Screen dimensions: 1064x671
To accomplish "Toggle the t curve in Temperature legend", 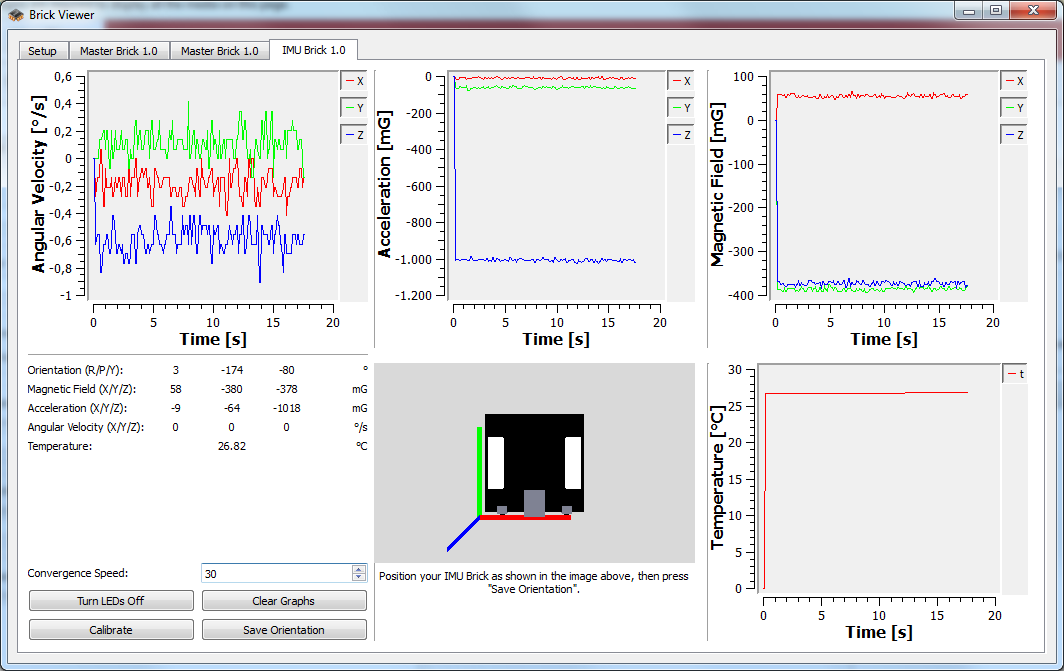I will coord(1015,374).
